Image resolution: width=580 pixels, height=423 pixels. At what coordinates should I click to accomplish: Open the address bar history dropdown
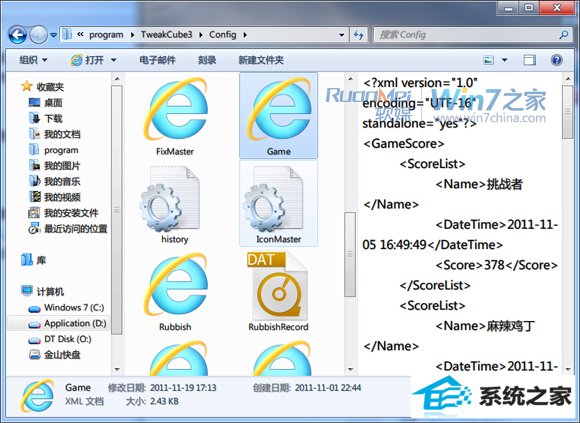tap(341, 35)
